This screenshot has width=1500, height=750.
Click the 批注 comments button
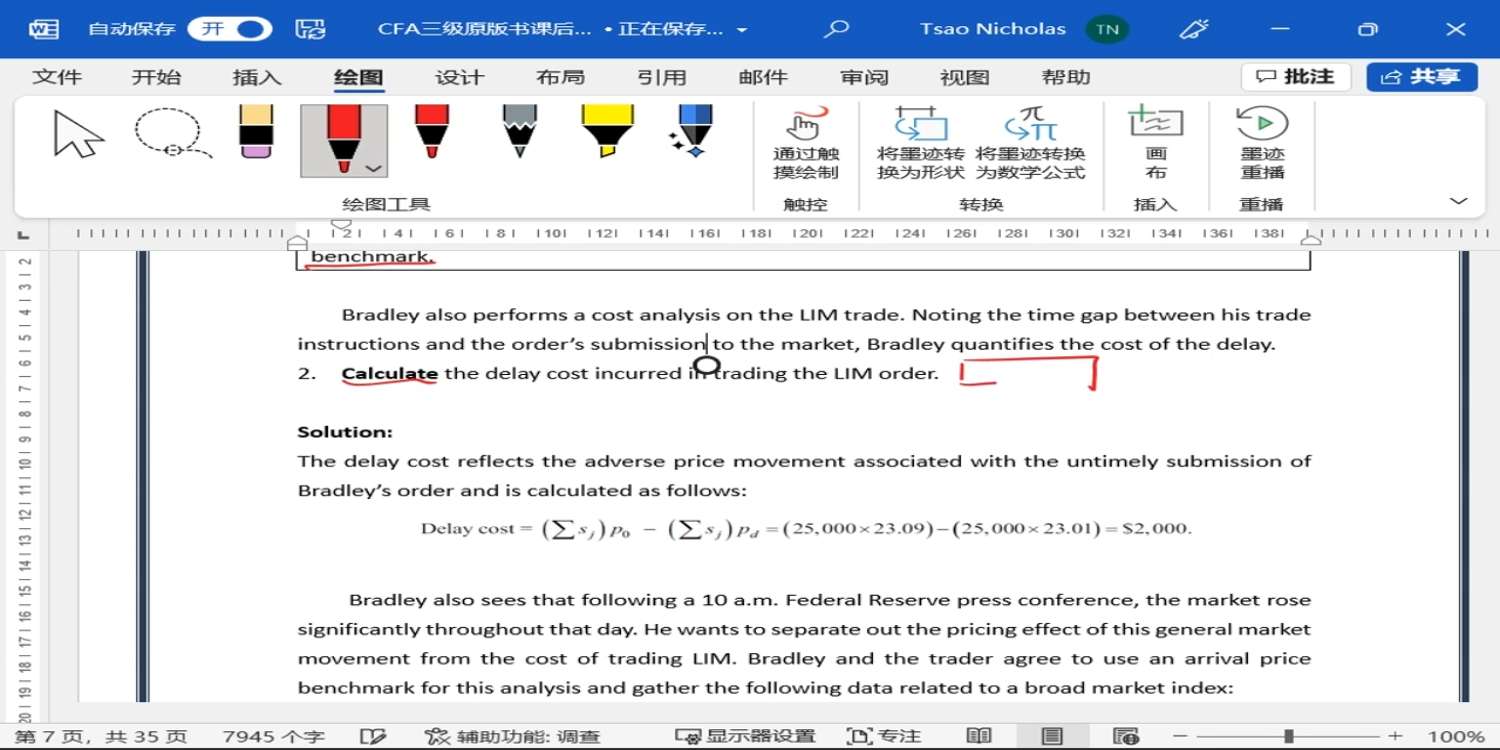(x=1296, y=77)
